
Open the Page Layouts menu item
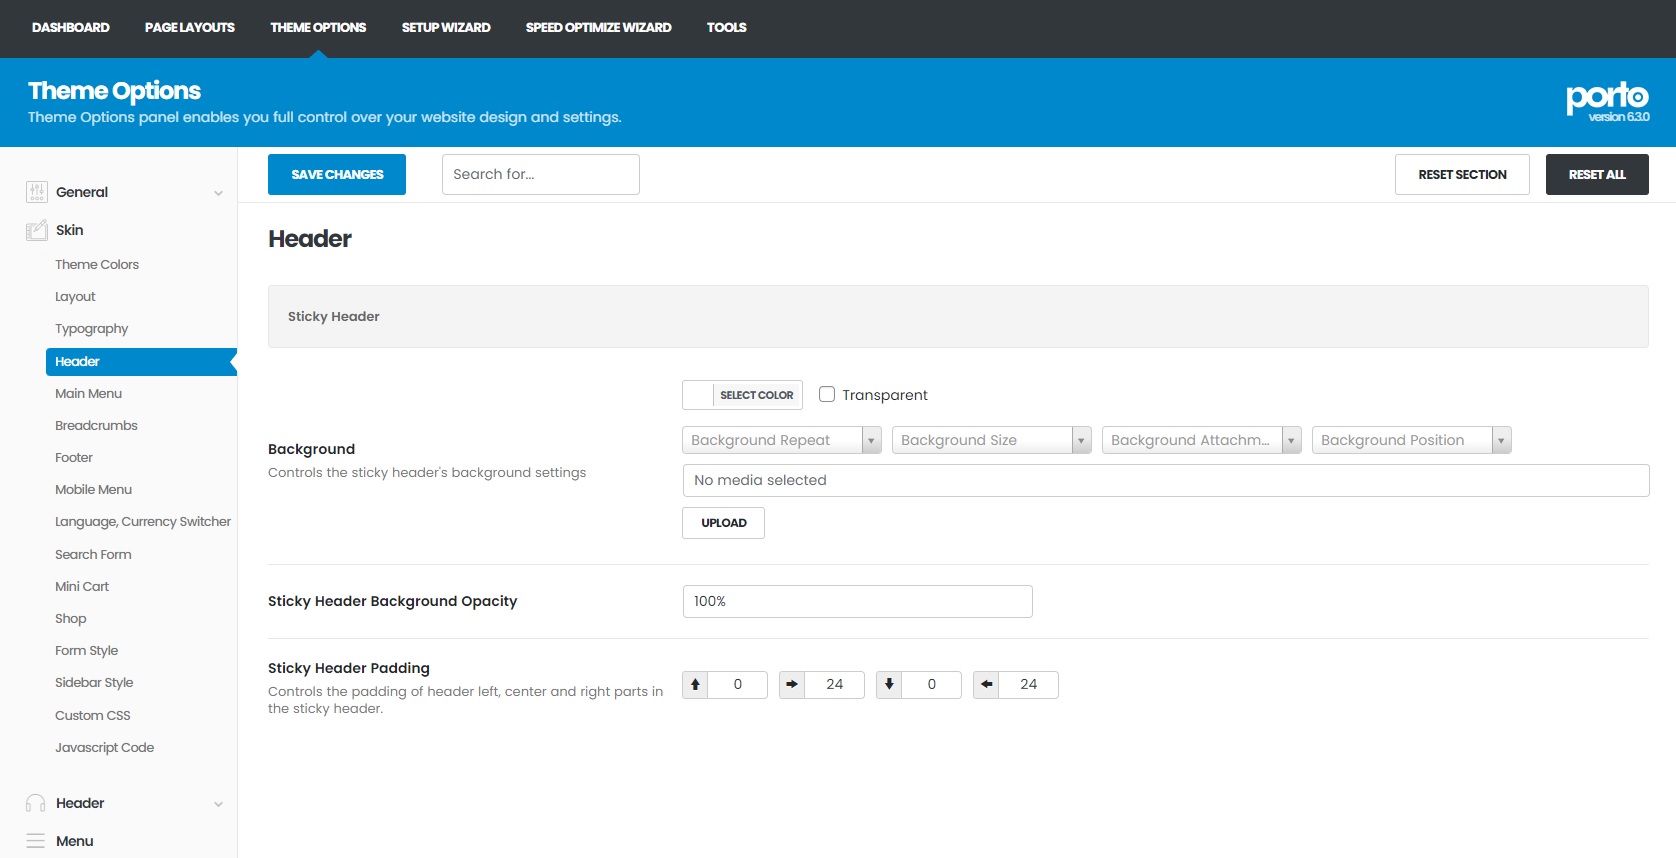(x=190, y=28)
